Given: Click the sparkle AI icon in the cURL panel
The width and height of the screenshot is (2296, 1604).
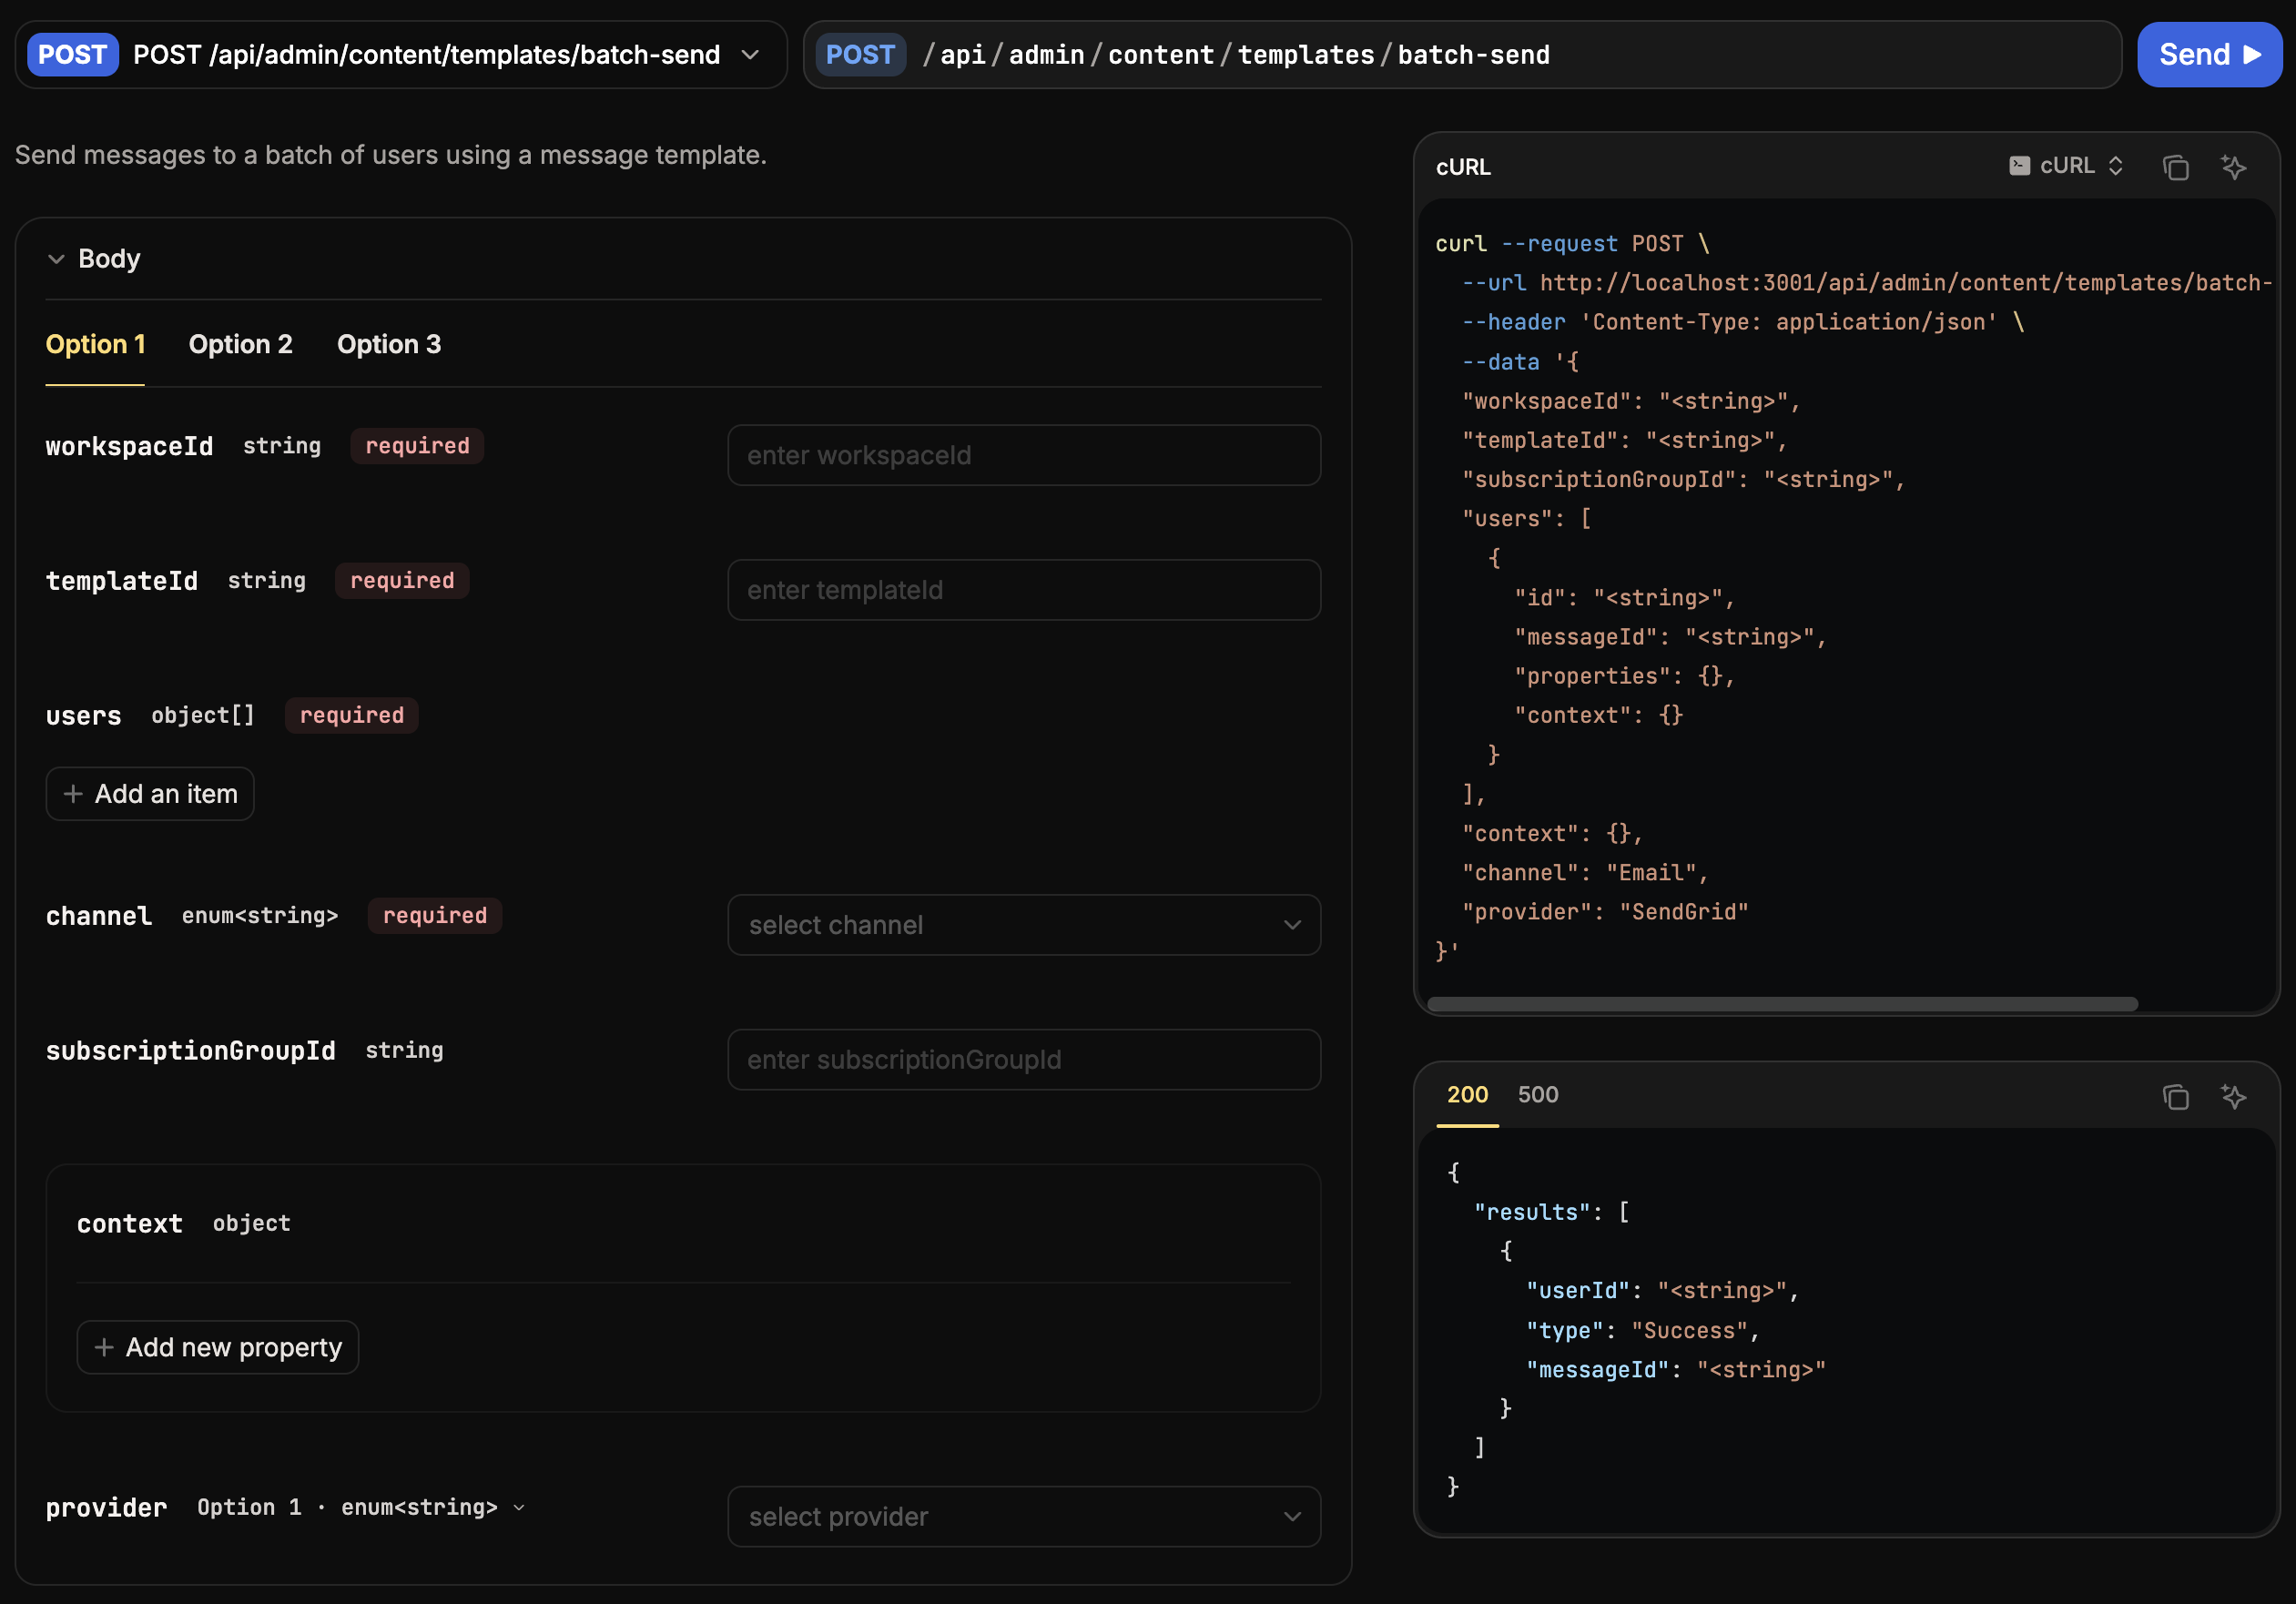Looking at the screenshot, I should (2233, 167).
